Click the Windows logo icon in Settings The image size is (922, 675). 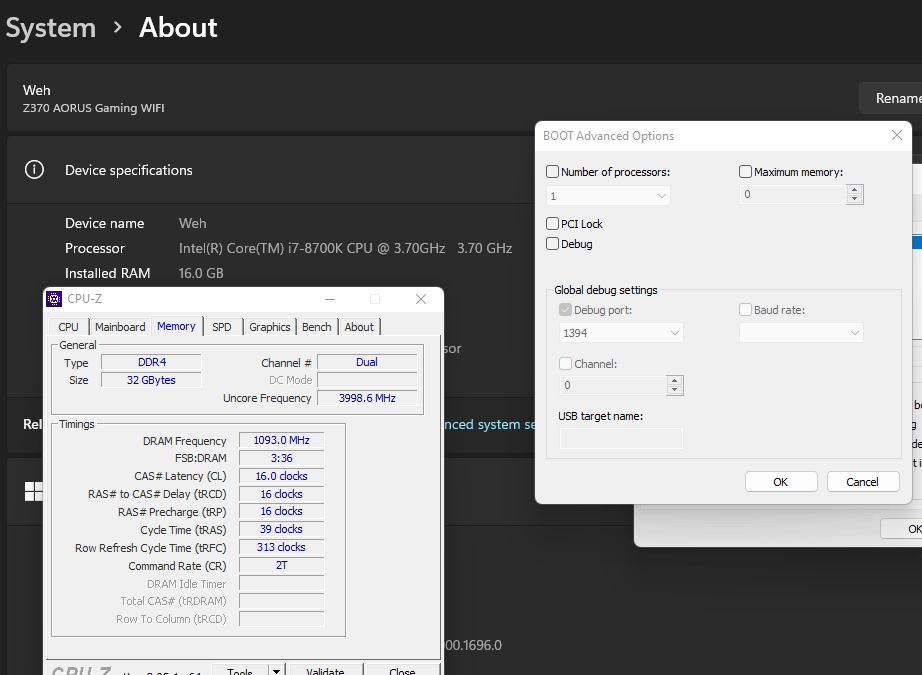34,492
